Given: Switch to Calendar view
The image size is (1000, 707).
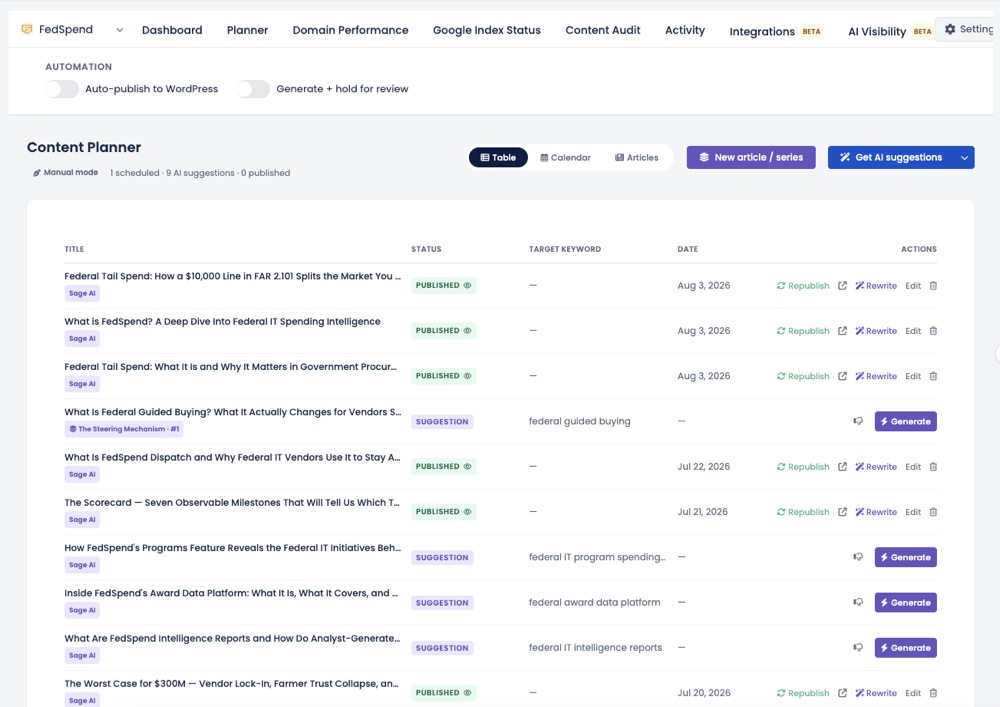Looking at the screenshot, I should coord(565,157).
